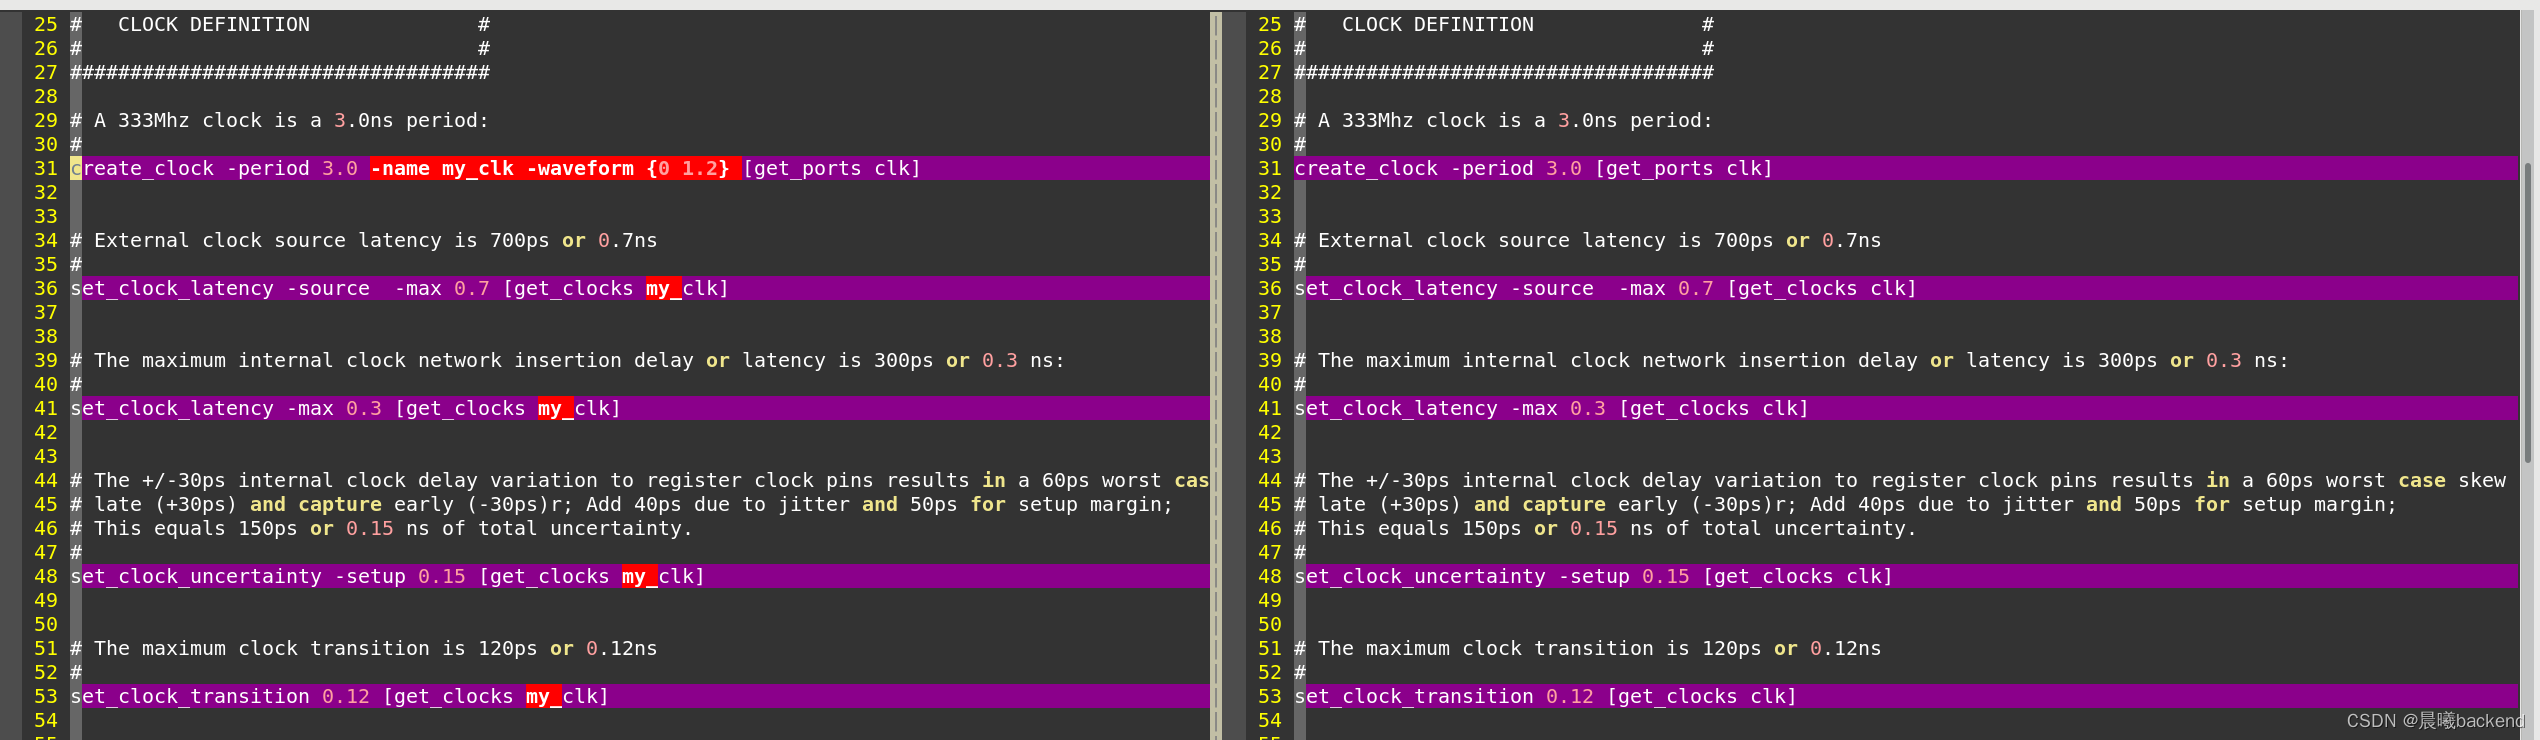Click line number 48 in right pane

pos(1270,576)
